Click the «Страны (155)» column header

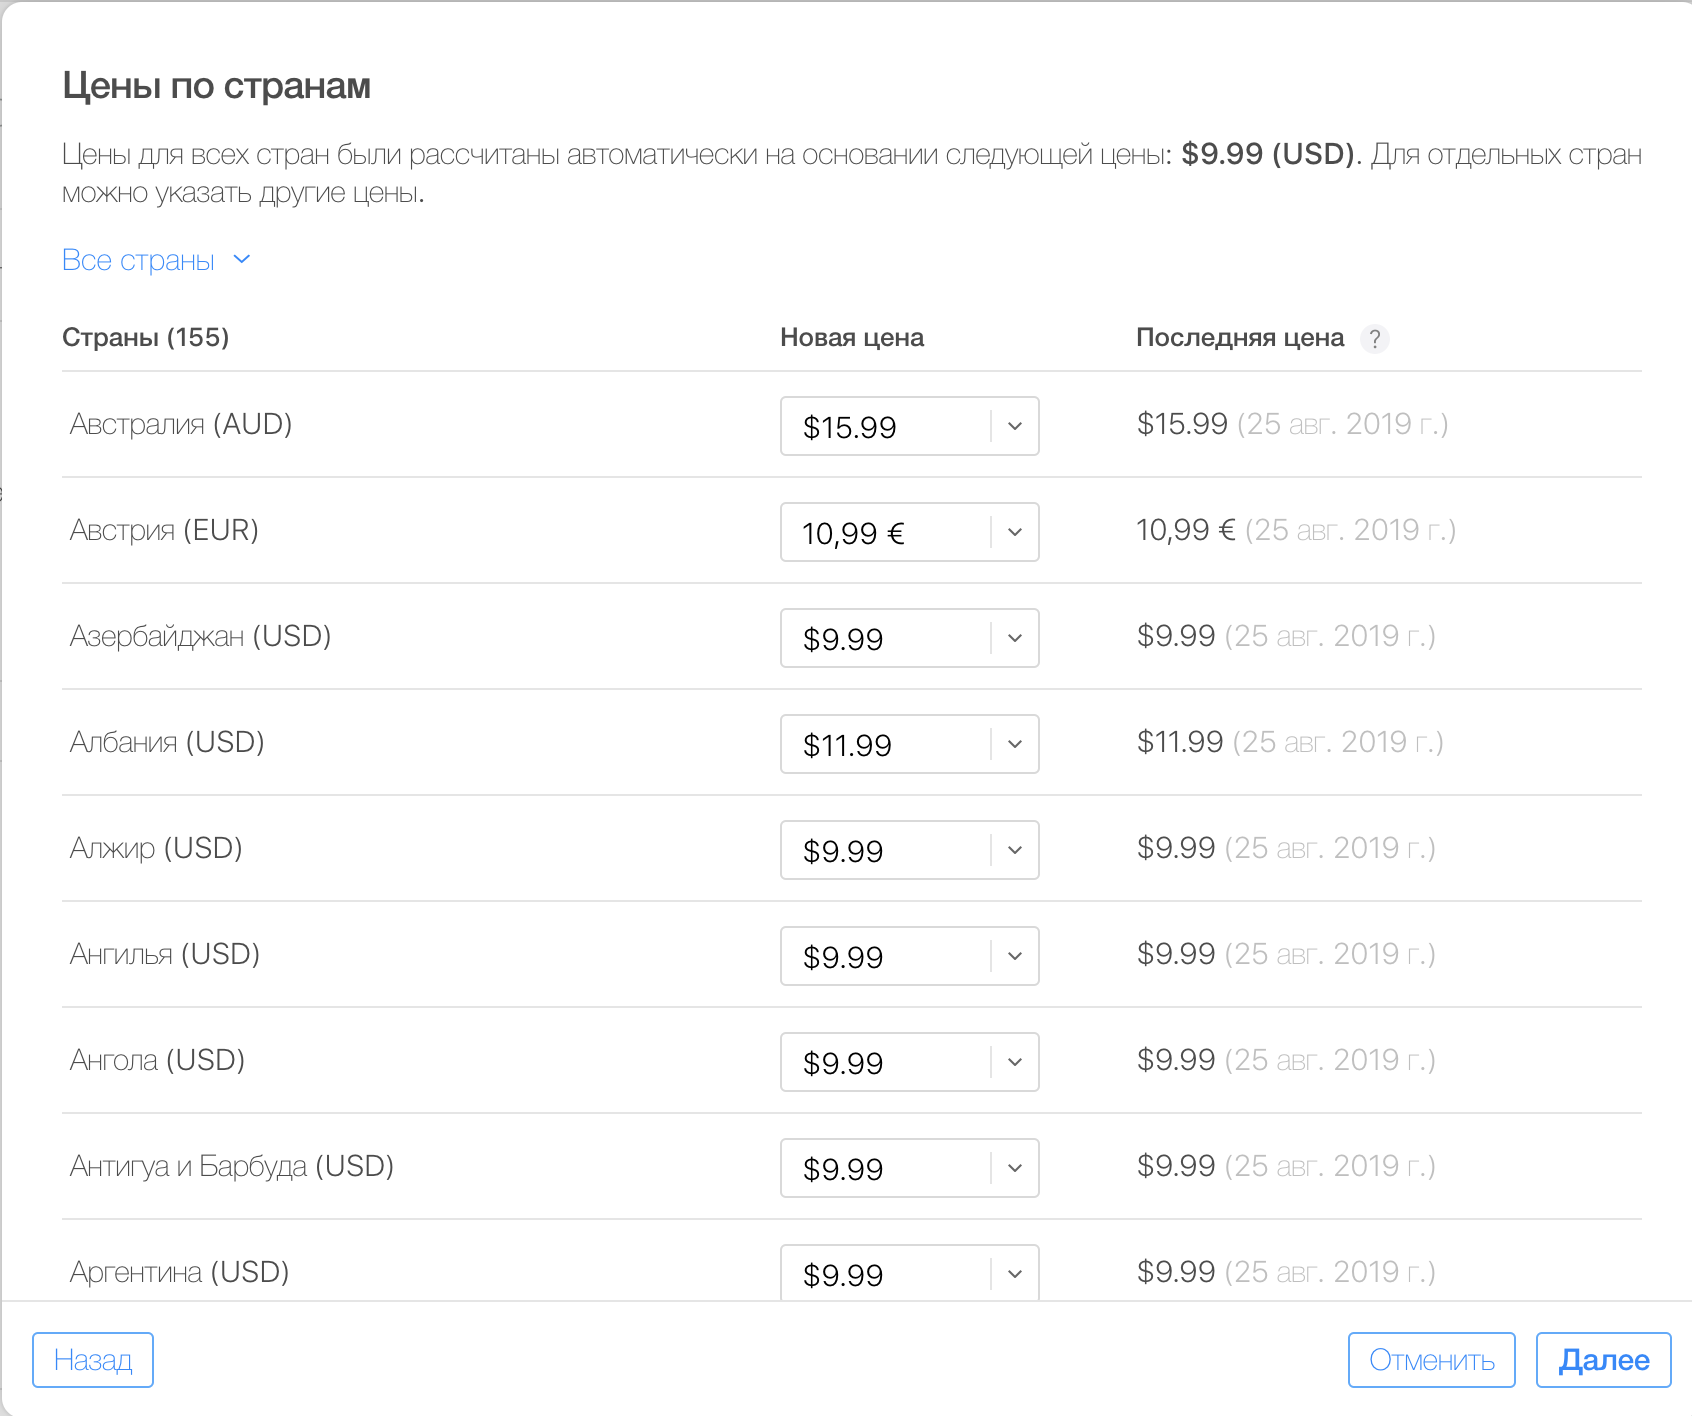click(x=146, y=338)
